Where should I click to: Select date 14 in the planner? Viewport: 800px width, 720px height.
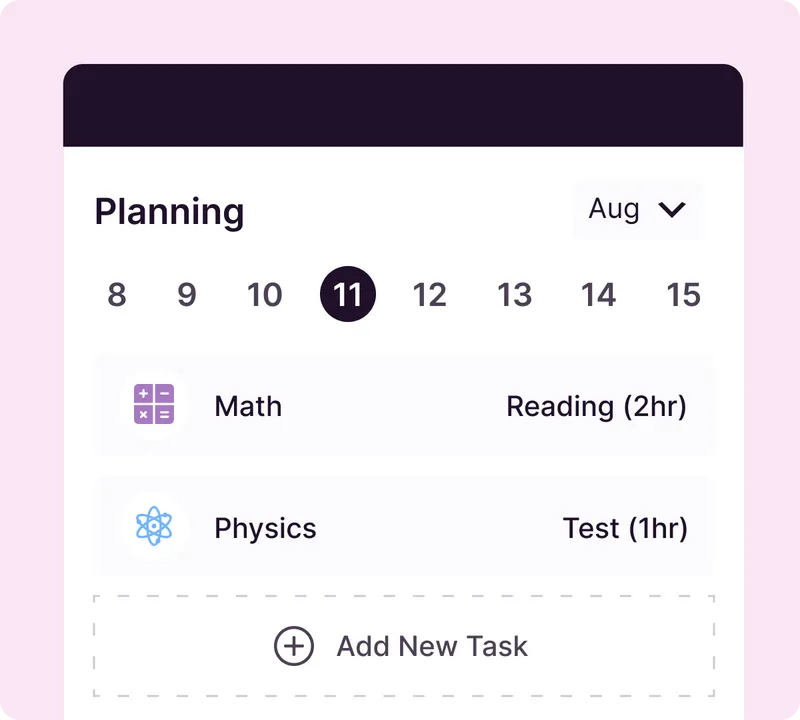(598, 295)
